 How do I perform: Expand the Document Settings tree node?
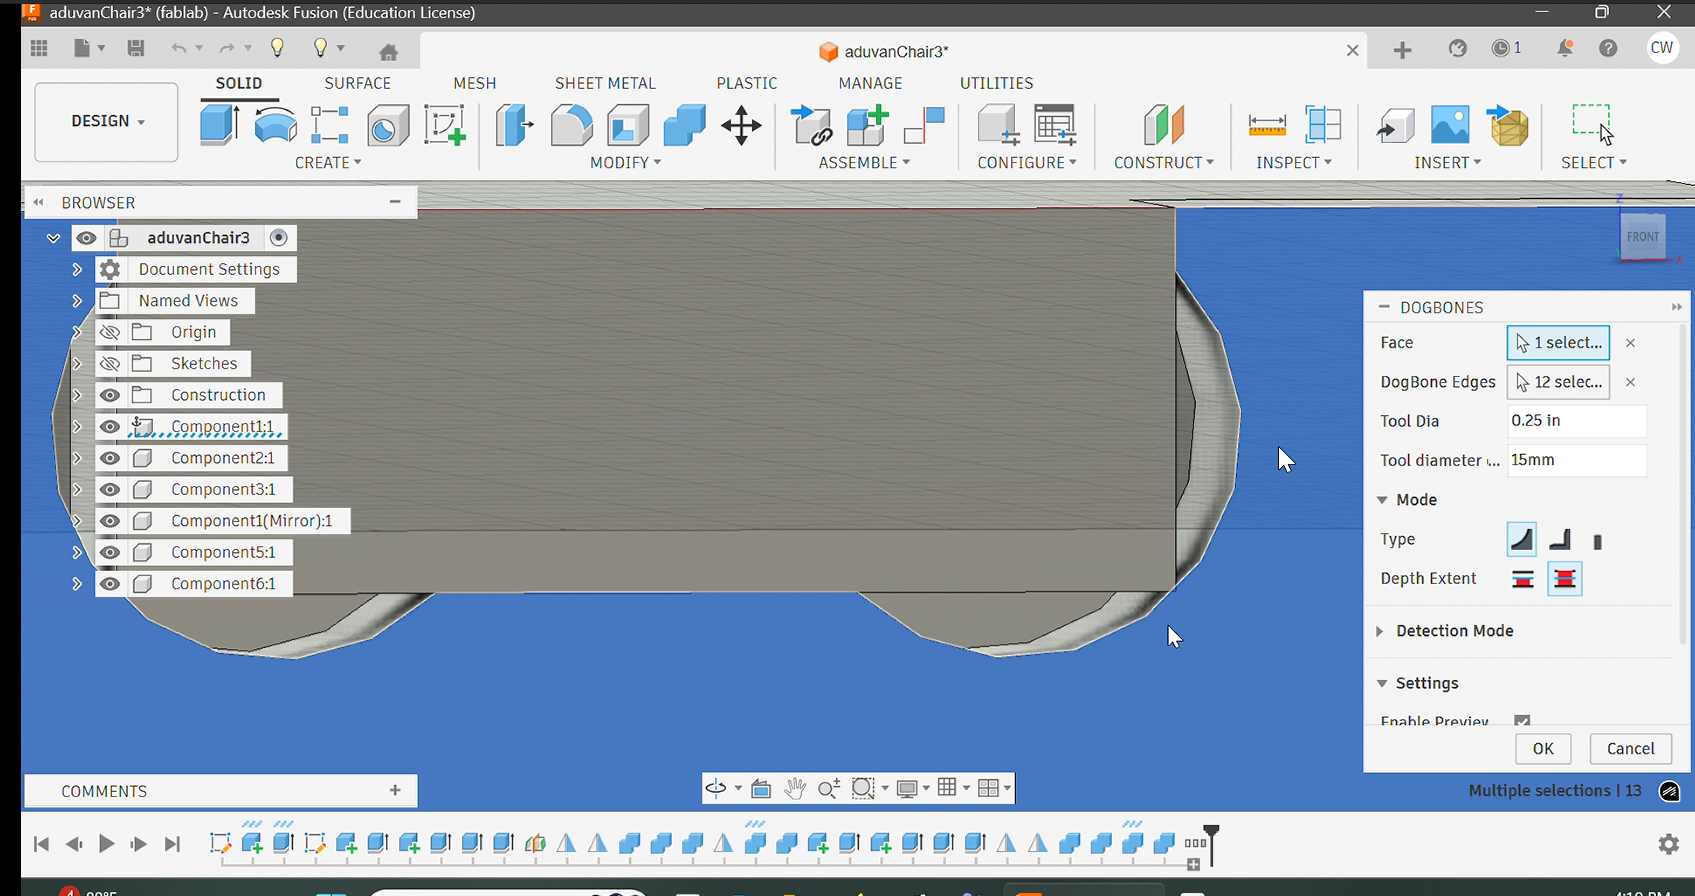coord(77,269)
